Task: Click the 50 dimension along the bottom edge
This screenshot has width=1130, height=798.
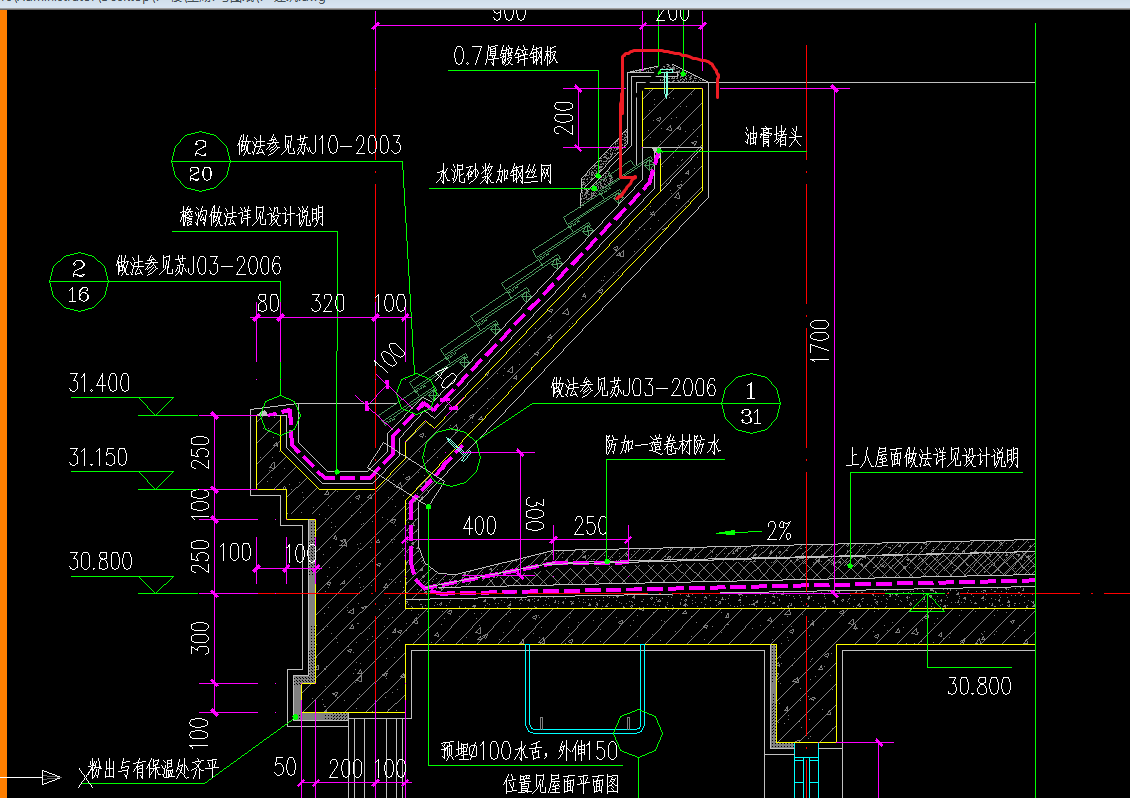Action: pos(285,767)
